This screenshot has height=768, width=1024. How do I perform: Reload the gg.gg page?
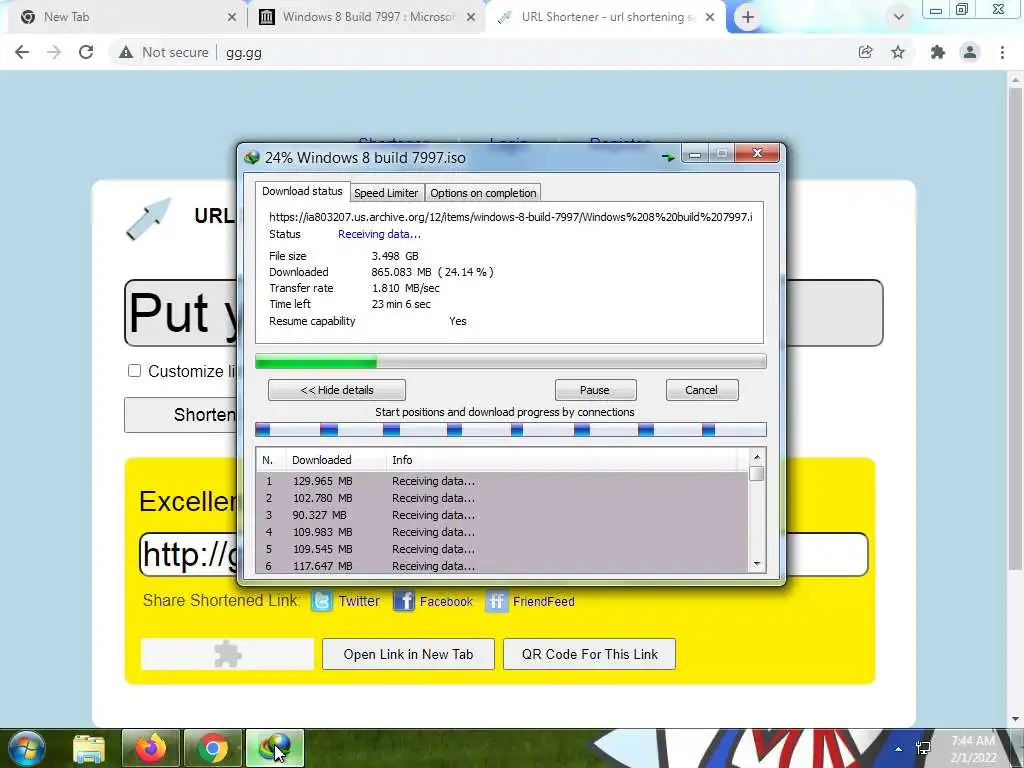pos(86,52)
